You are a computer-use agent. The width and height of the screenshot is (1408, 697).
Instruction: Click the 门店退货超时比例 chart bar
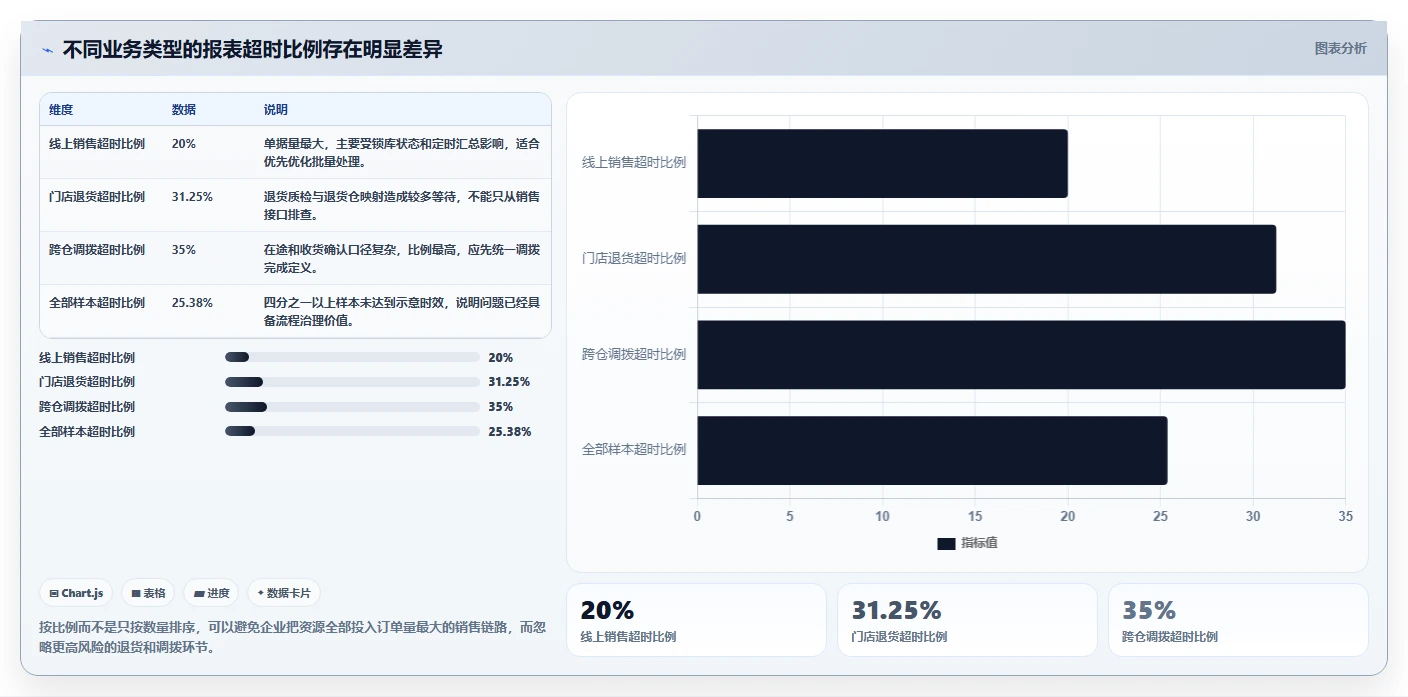coord(986,259)
